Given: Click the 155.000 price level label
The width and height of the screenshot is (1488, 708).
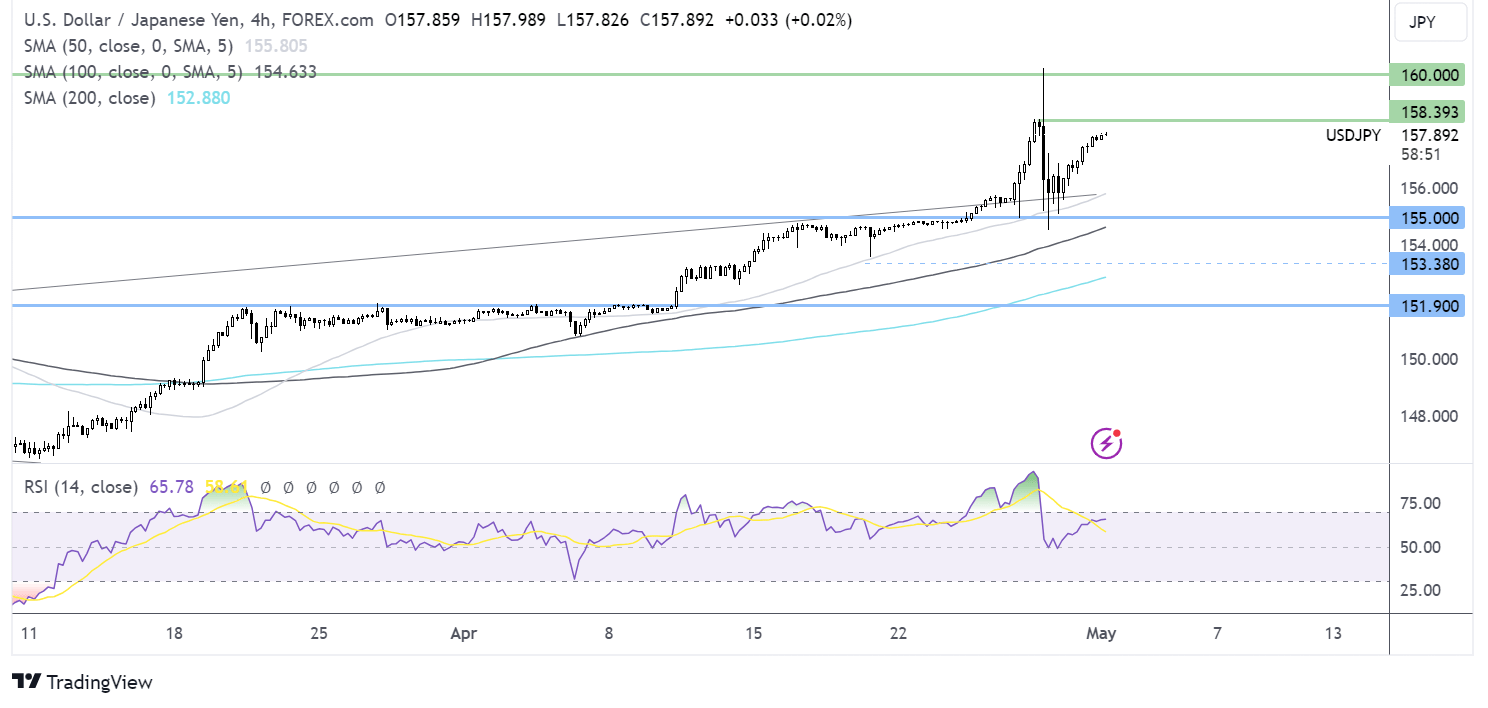Looking at the screenshot, I should [1427, 217].
